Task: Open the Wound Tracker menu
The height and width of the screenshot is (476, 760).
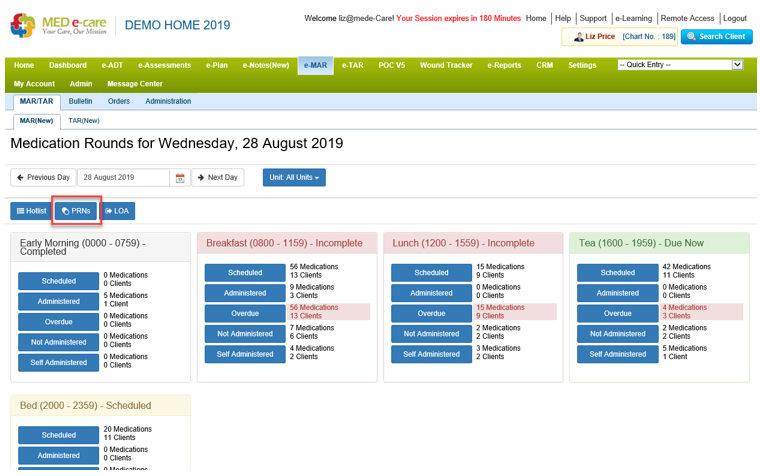Action: [446, 65]
